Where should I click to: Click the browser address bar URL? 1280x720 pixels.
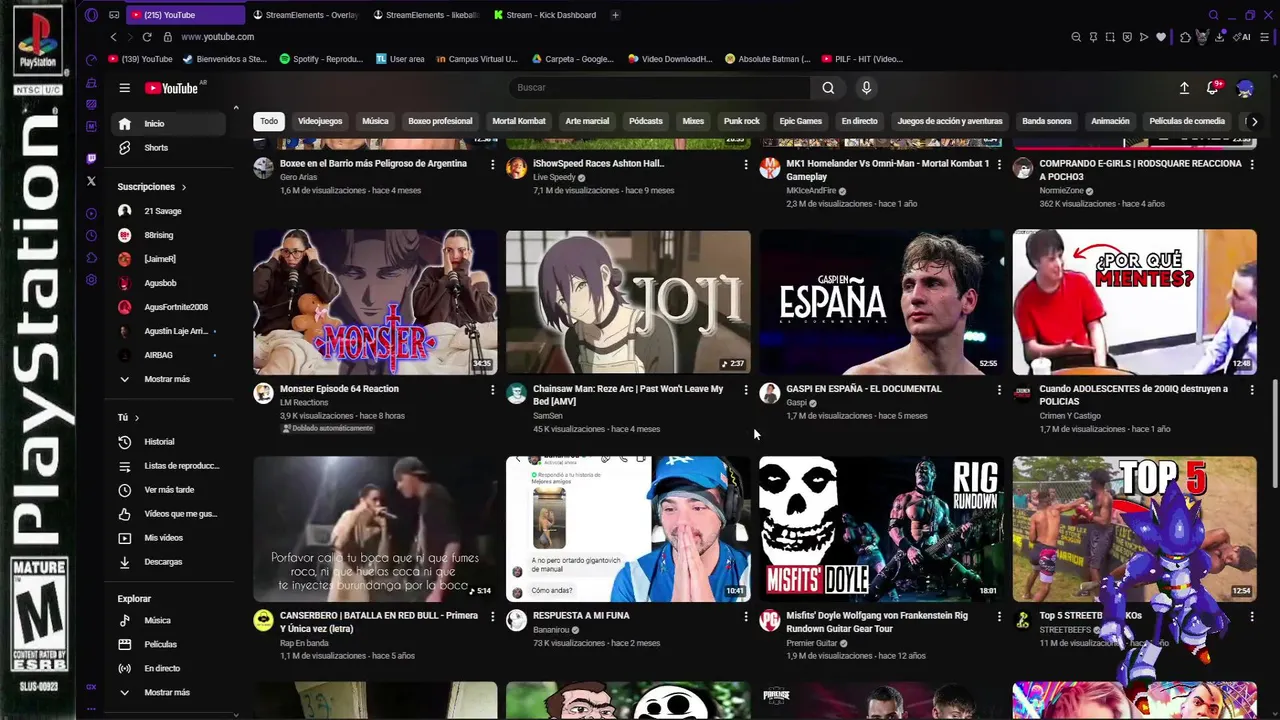217,37
